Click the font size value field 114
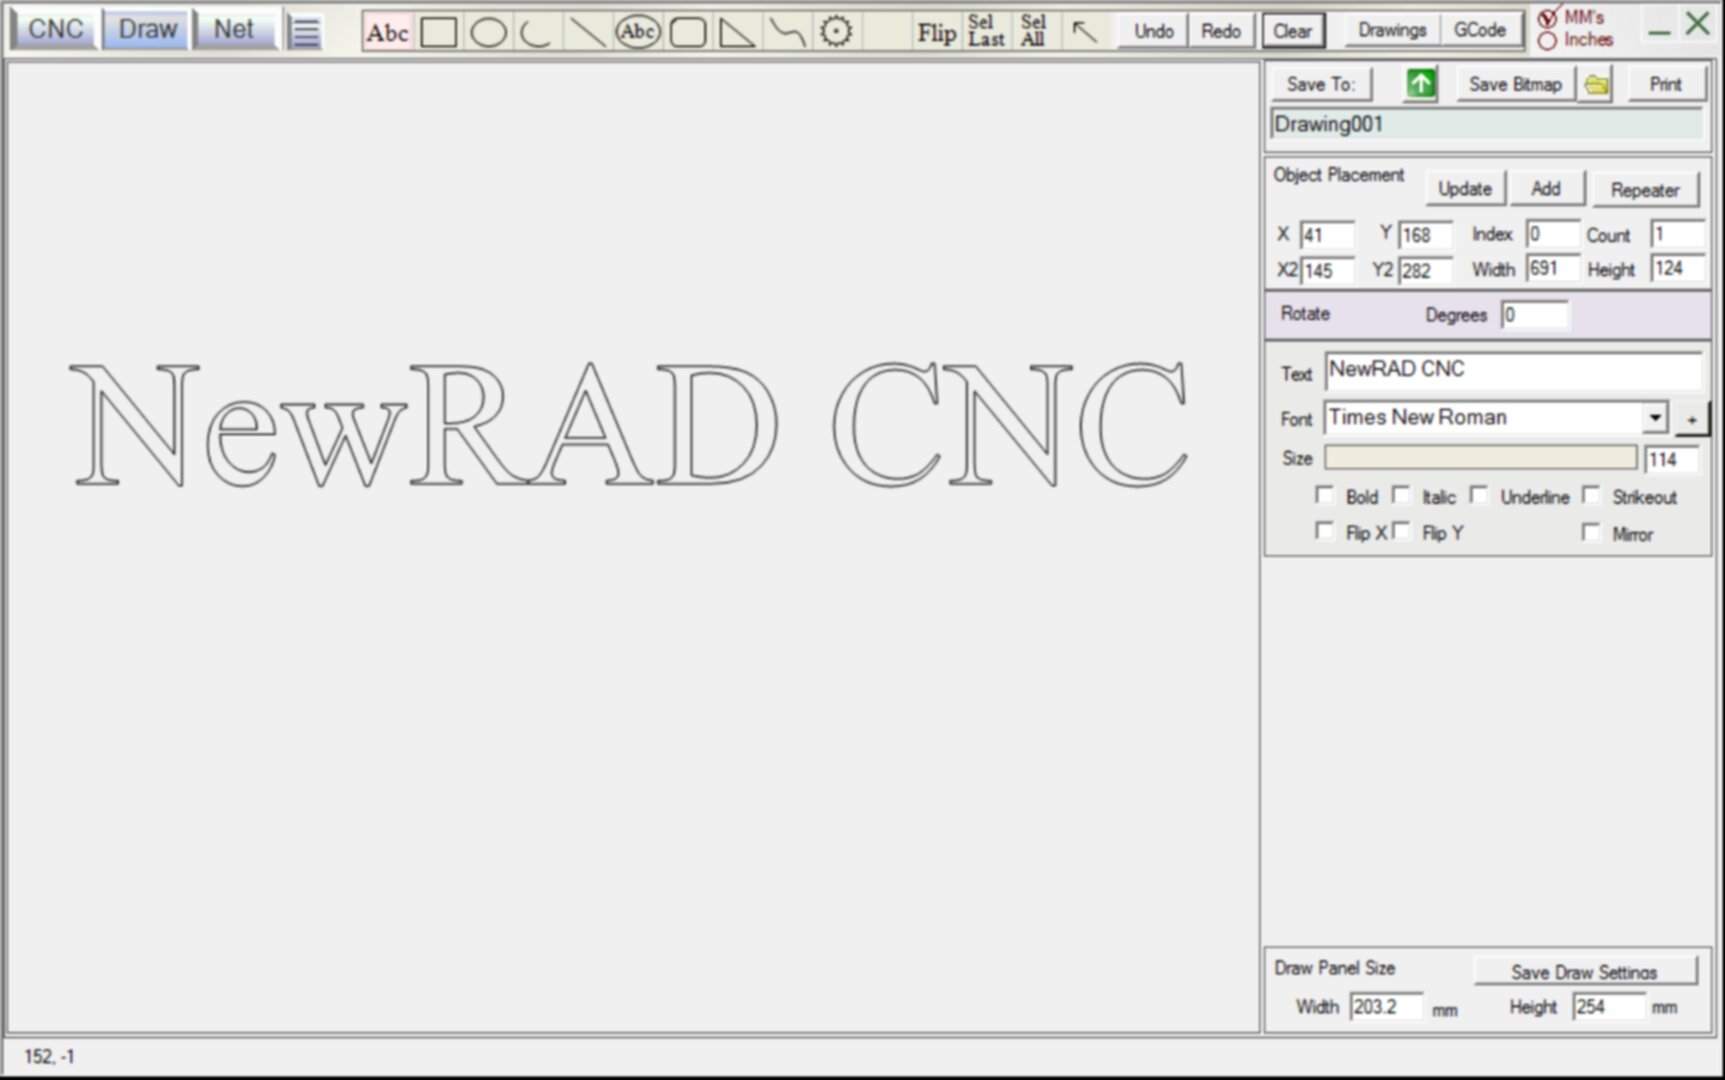This screenshot has height=1080, width=1725. 1671,460
